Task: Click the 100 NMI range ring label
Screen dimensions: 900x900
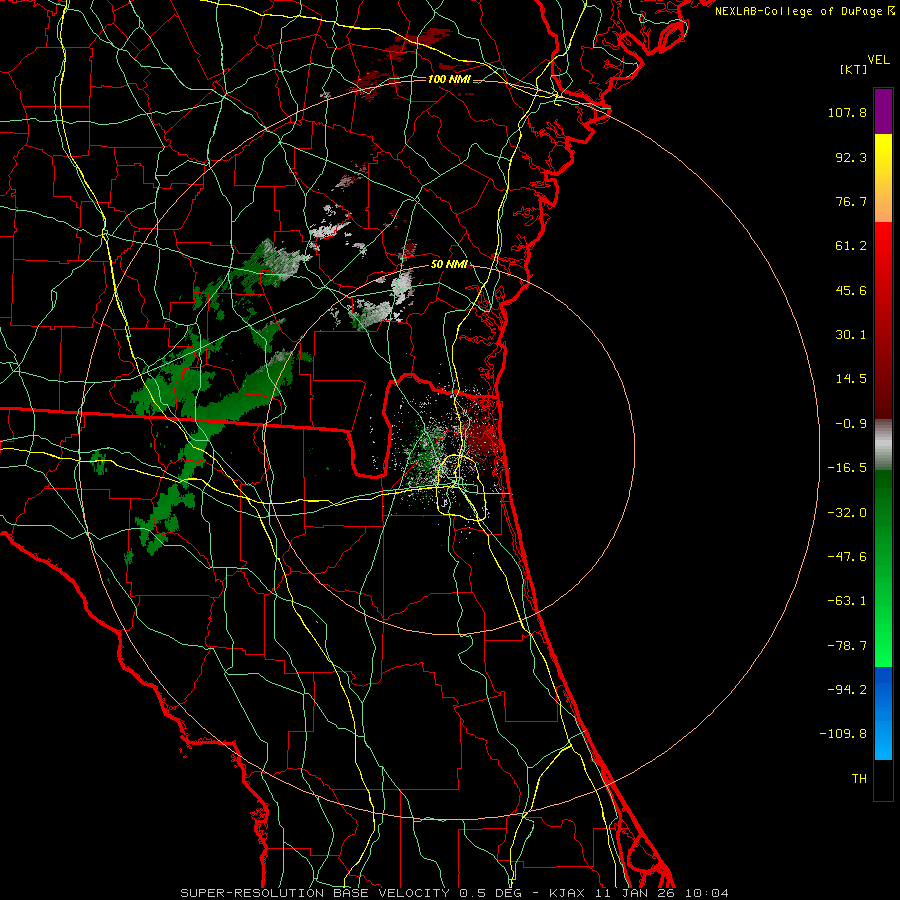Action: 449,79
